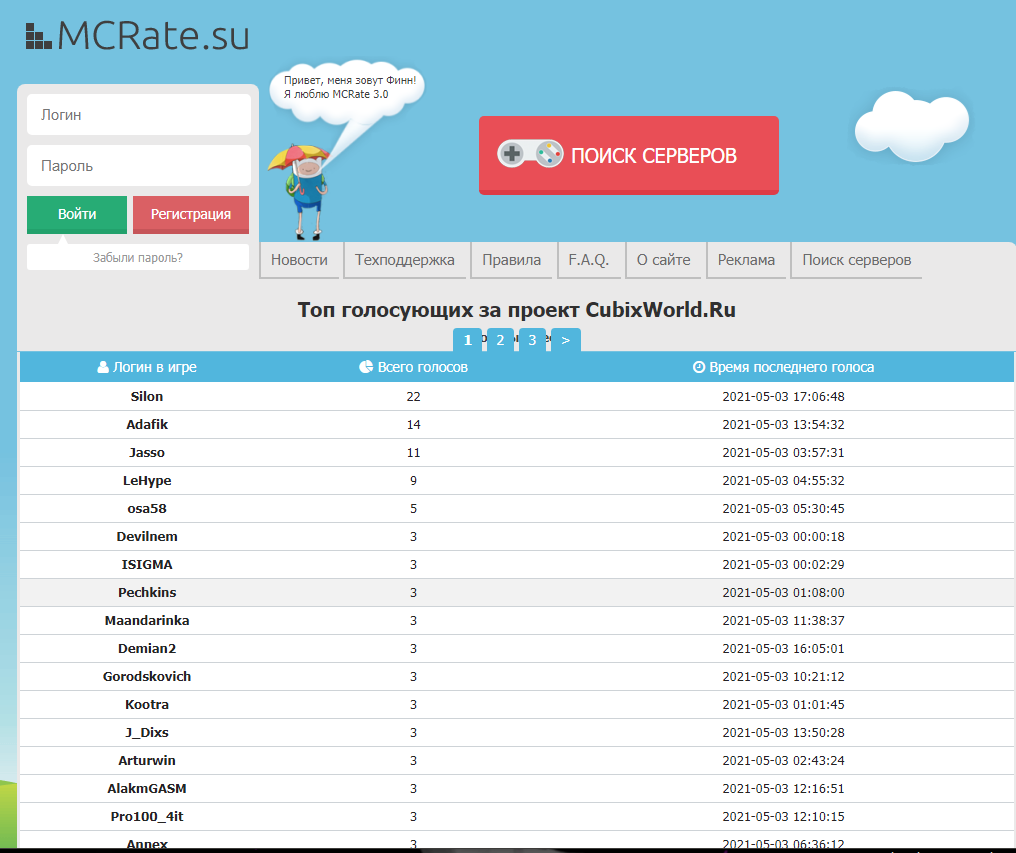Open the Регистрация sign-up button
Viewport: 1016px width, 853px height.
[190, 215]
